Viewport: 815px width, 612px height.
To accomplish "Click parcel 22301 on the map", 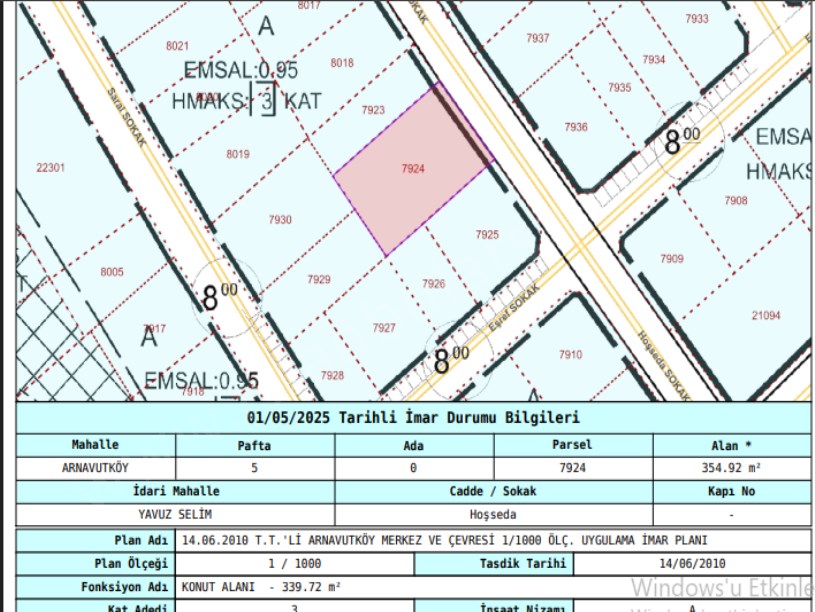I will [49, 168].
